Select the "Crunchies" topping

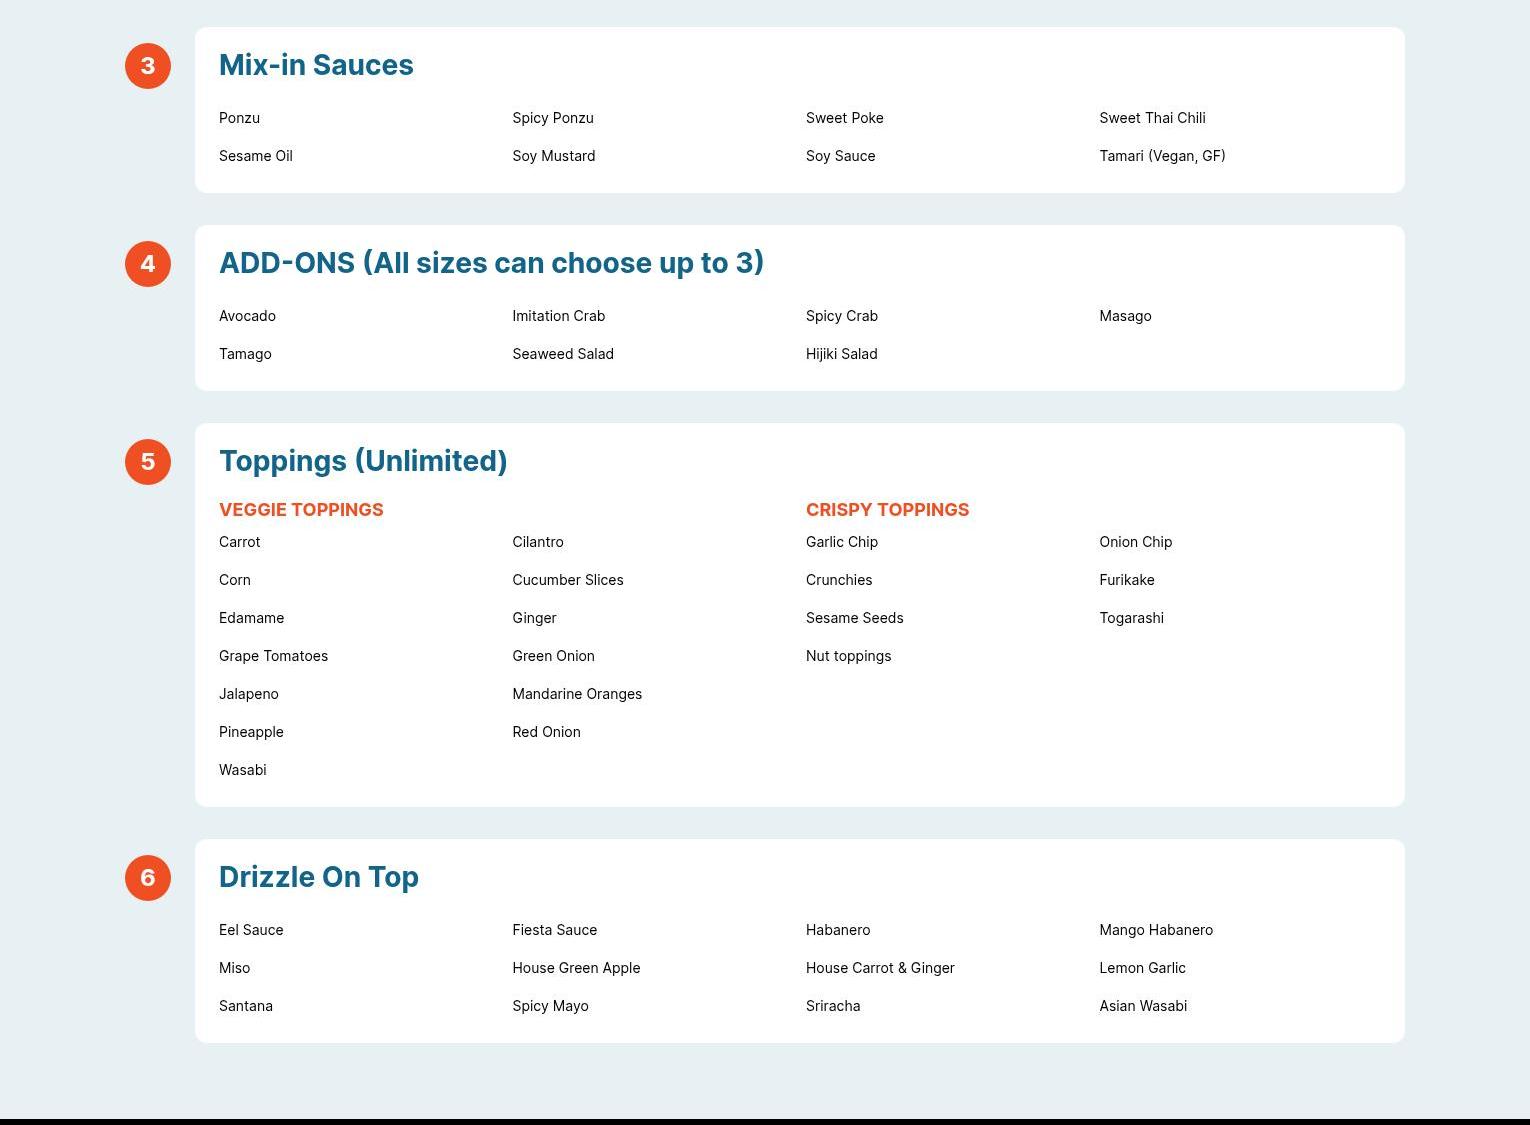(x=839, y=580)
